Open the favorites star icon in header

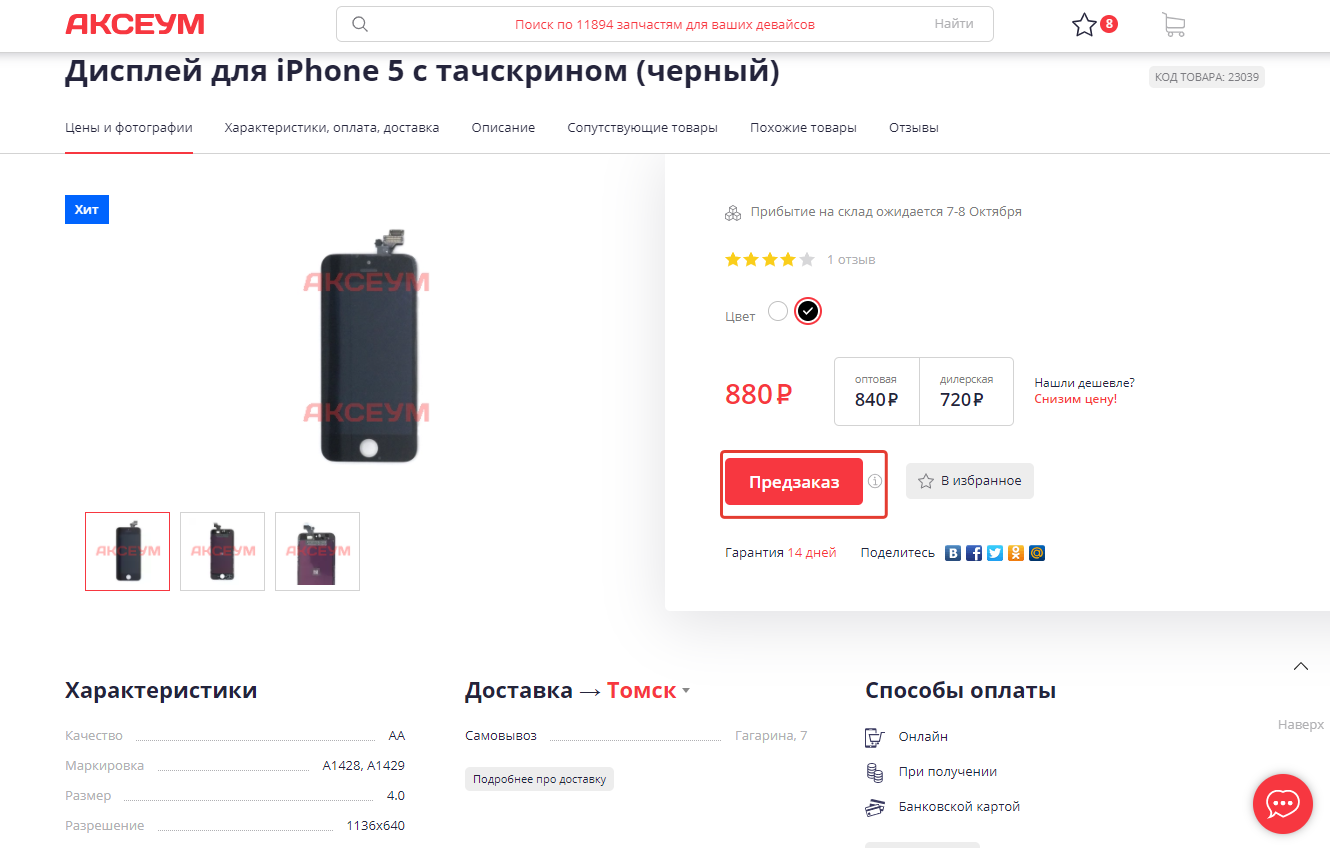coord(1084,25)
